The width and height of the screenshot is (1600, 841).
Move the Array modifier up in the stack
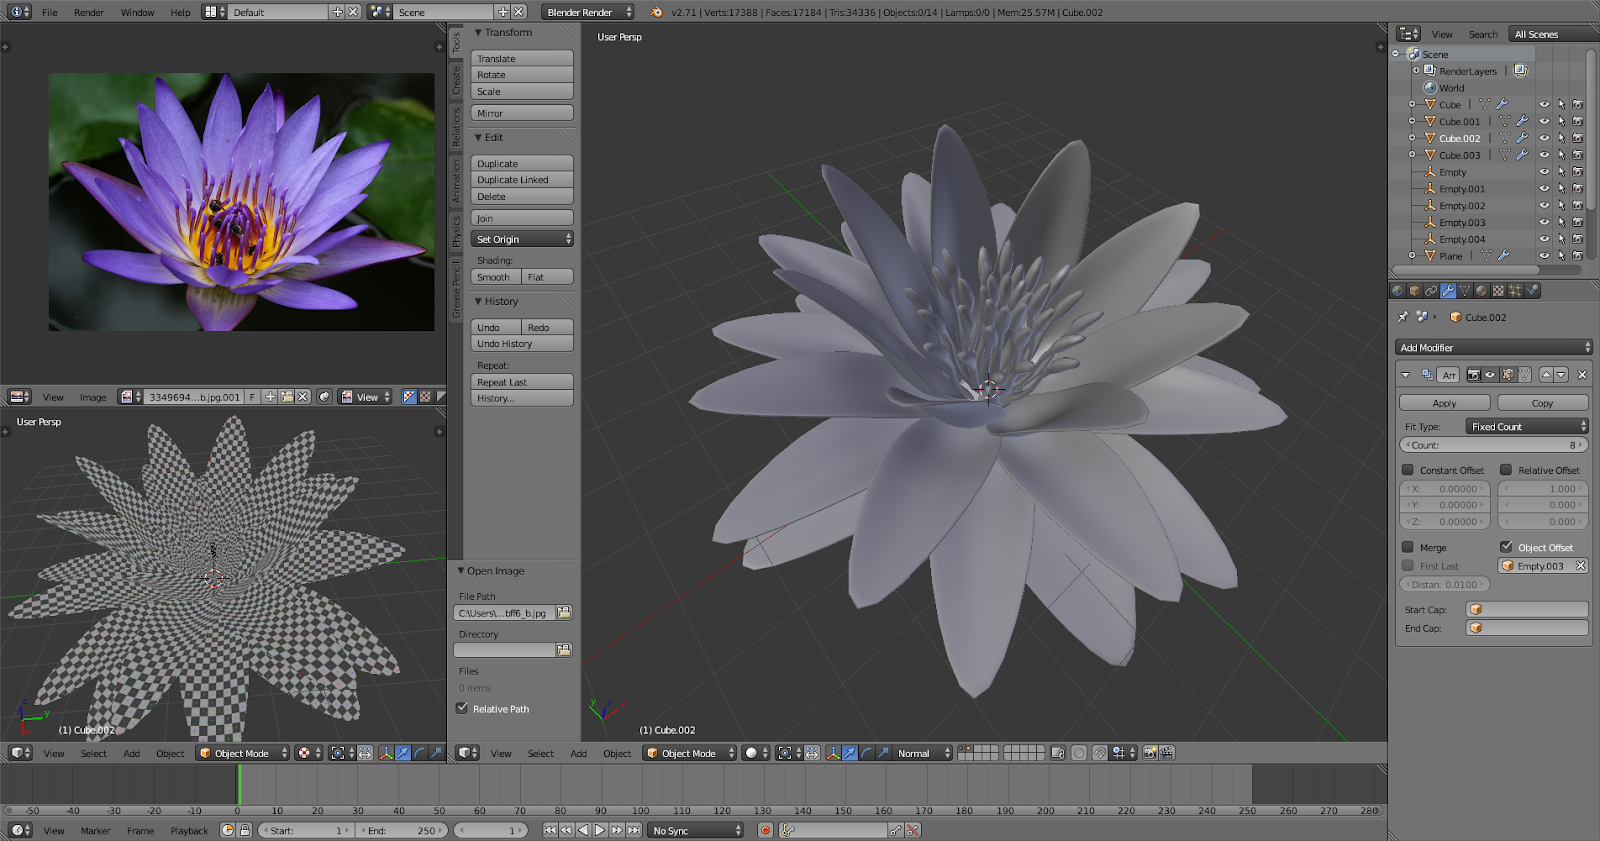(1546, 375)
